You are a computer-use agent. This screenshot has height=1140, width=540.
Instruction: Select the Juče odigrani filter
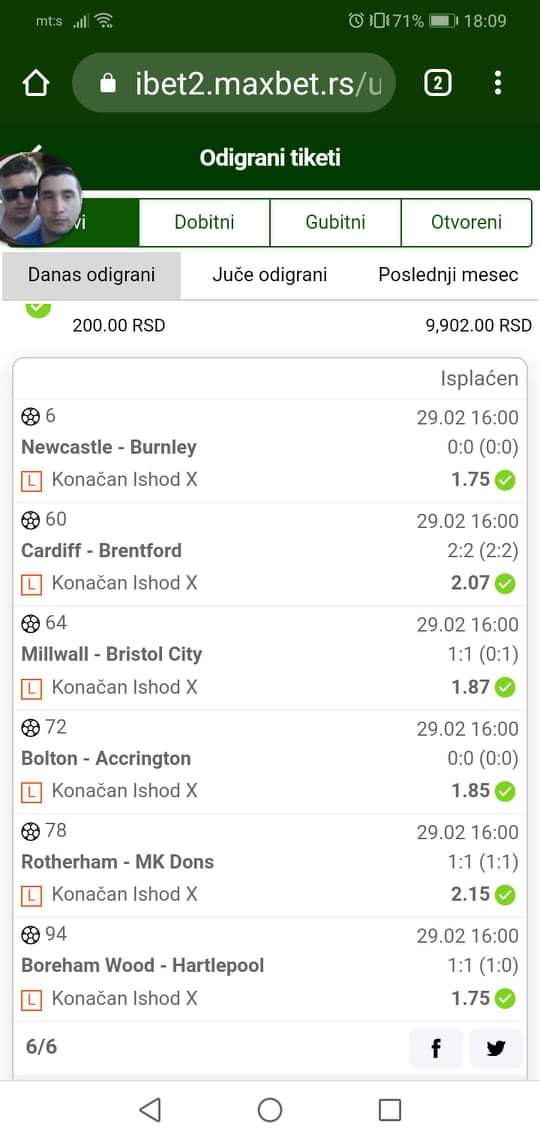(x=270, y=275)
